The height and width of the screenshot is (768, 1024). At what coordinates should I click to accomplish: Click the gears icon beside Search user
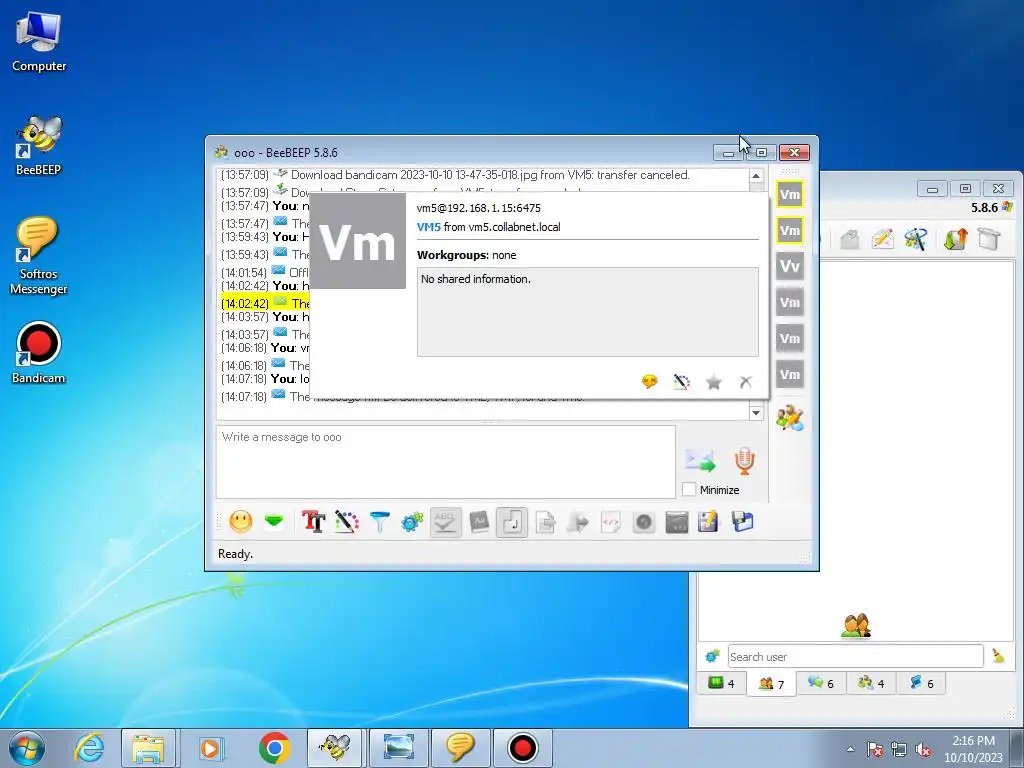[712, 656]
